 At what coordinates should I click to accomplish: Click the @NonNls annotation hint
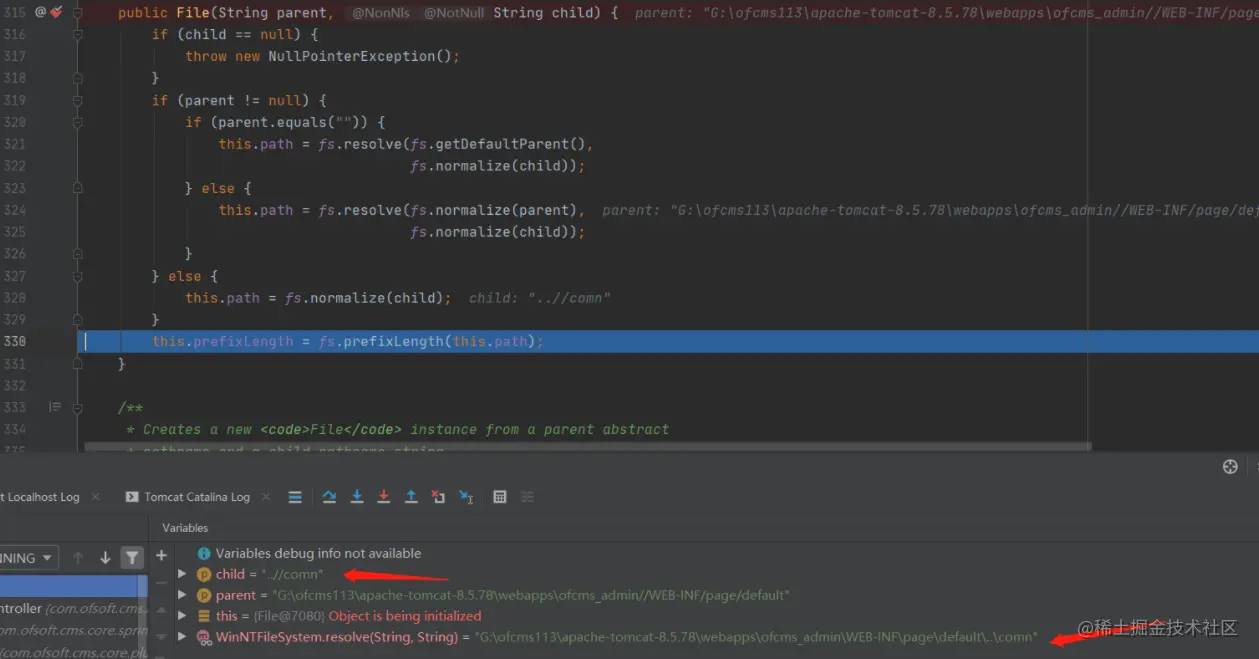coord(381,13)
